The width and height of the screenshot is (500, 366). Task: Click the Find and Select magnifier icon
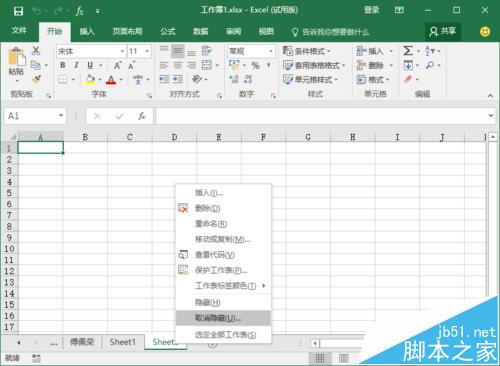430,65
